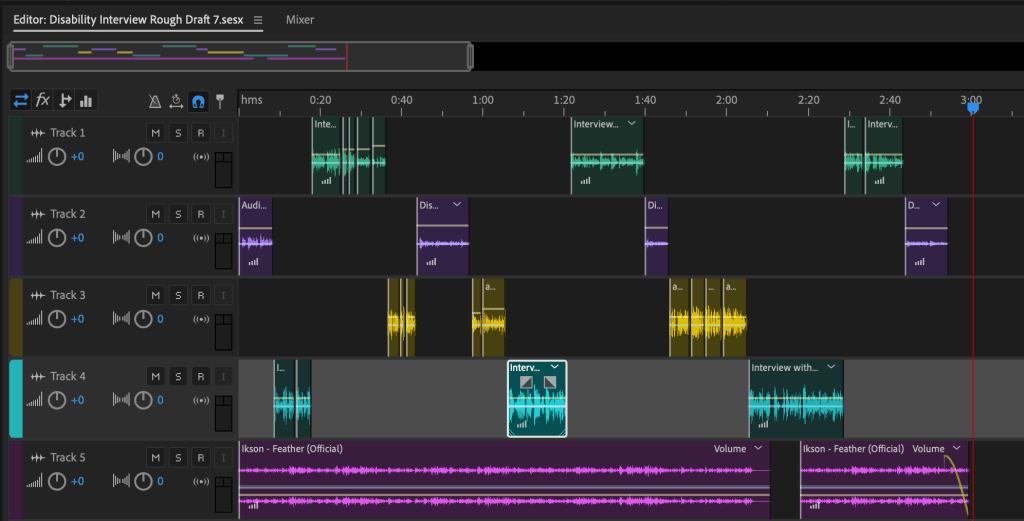1024x521 pixels.
Task: Click the Inputs/Outputs arrows icon
Action: pos(20,100)
